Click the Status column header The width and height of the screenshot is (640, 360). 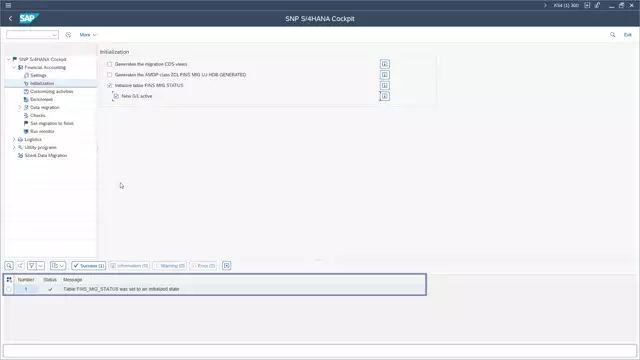click(x=50, y=280)
